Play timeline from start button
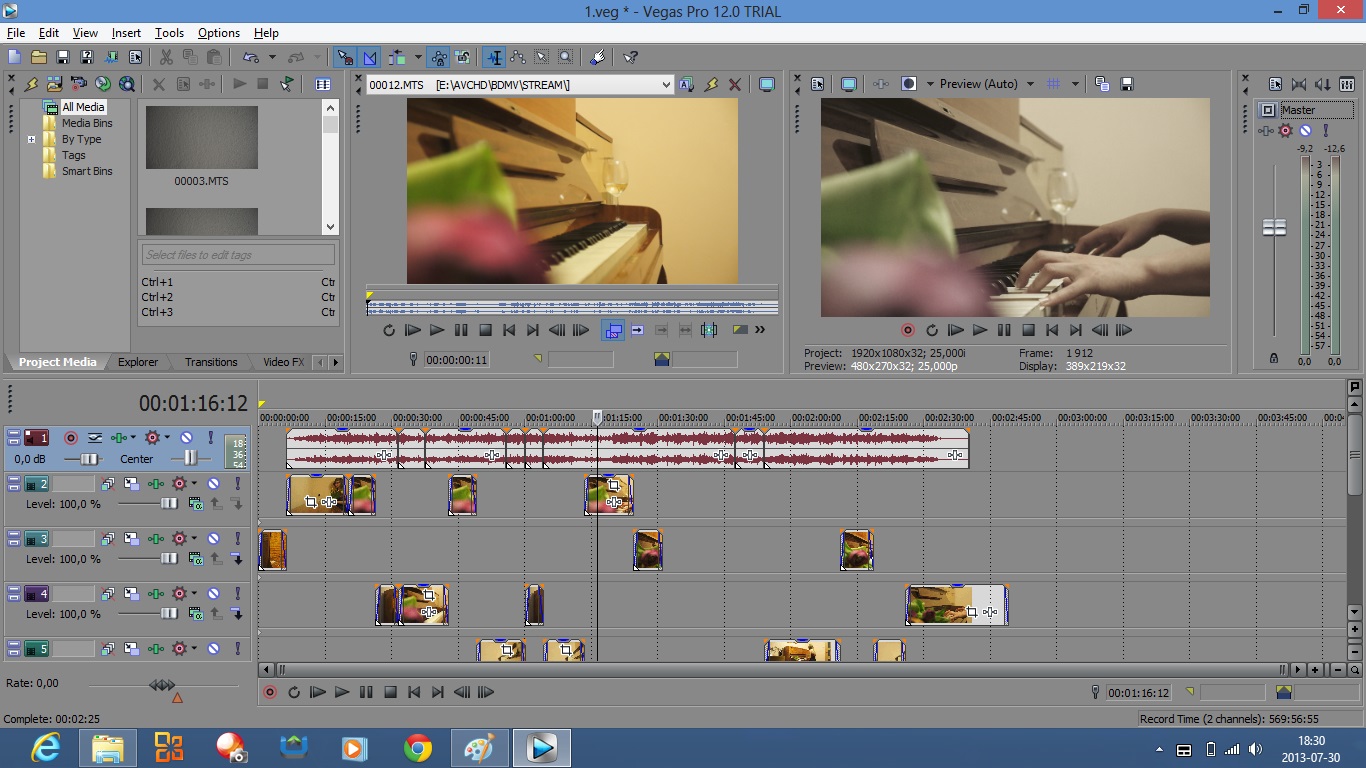 tap(317, 692)
